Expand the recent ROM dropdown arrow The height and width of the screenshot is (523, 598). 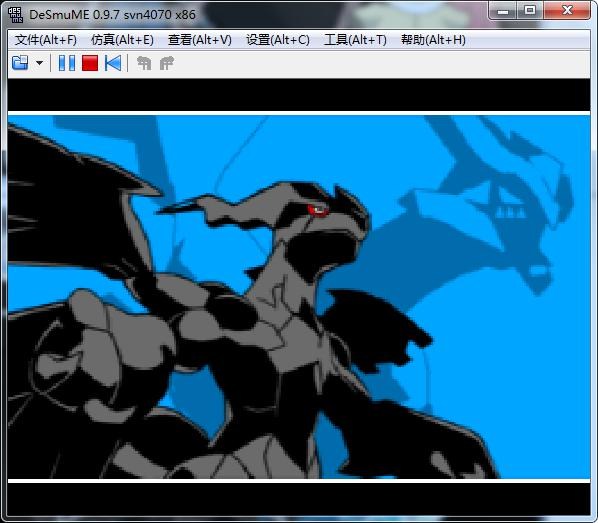[39, 63]
